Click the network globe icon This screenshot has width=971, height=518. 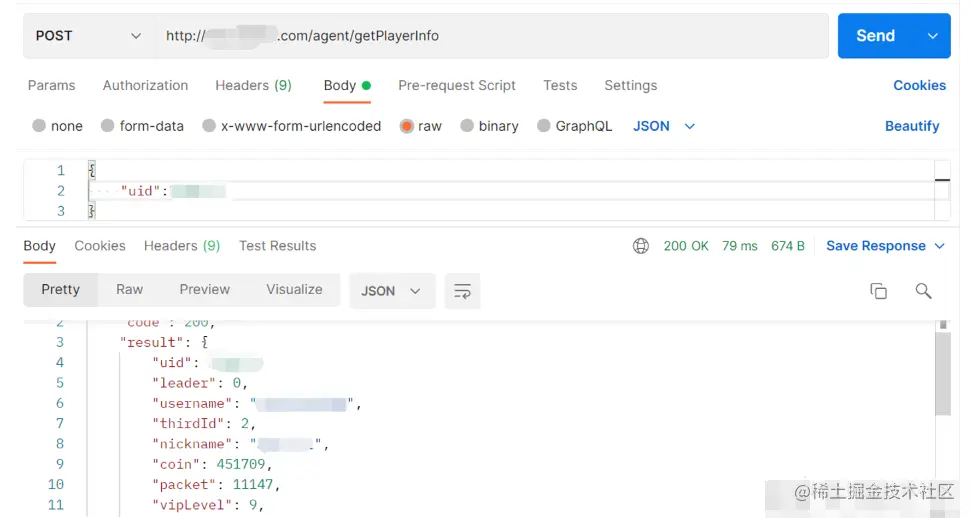tap(641, 246)
